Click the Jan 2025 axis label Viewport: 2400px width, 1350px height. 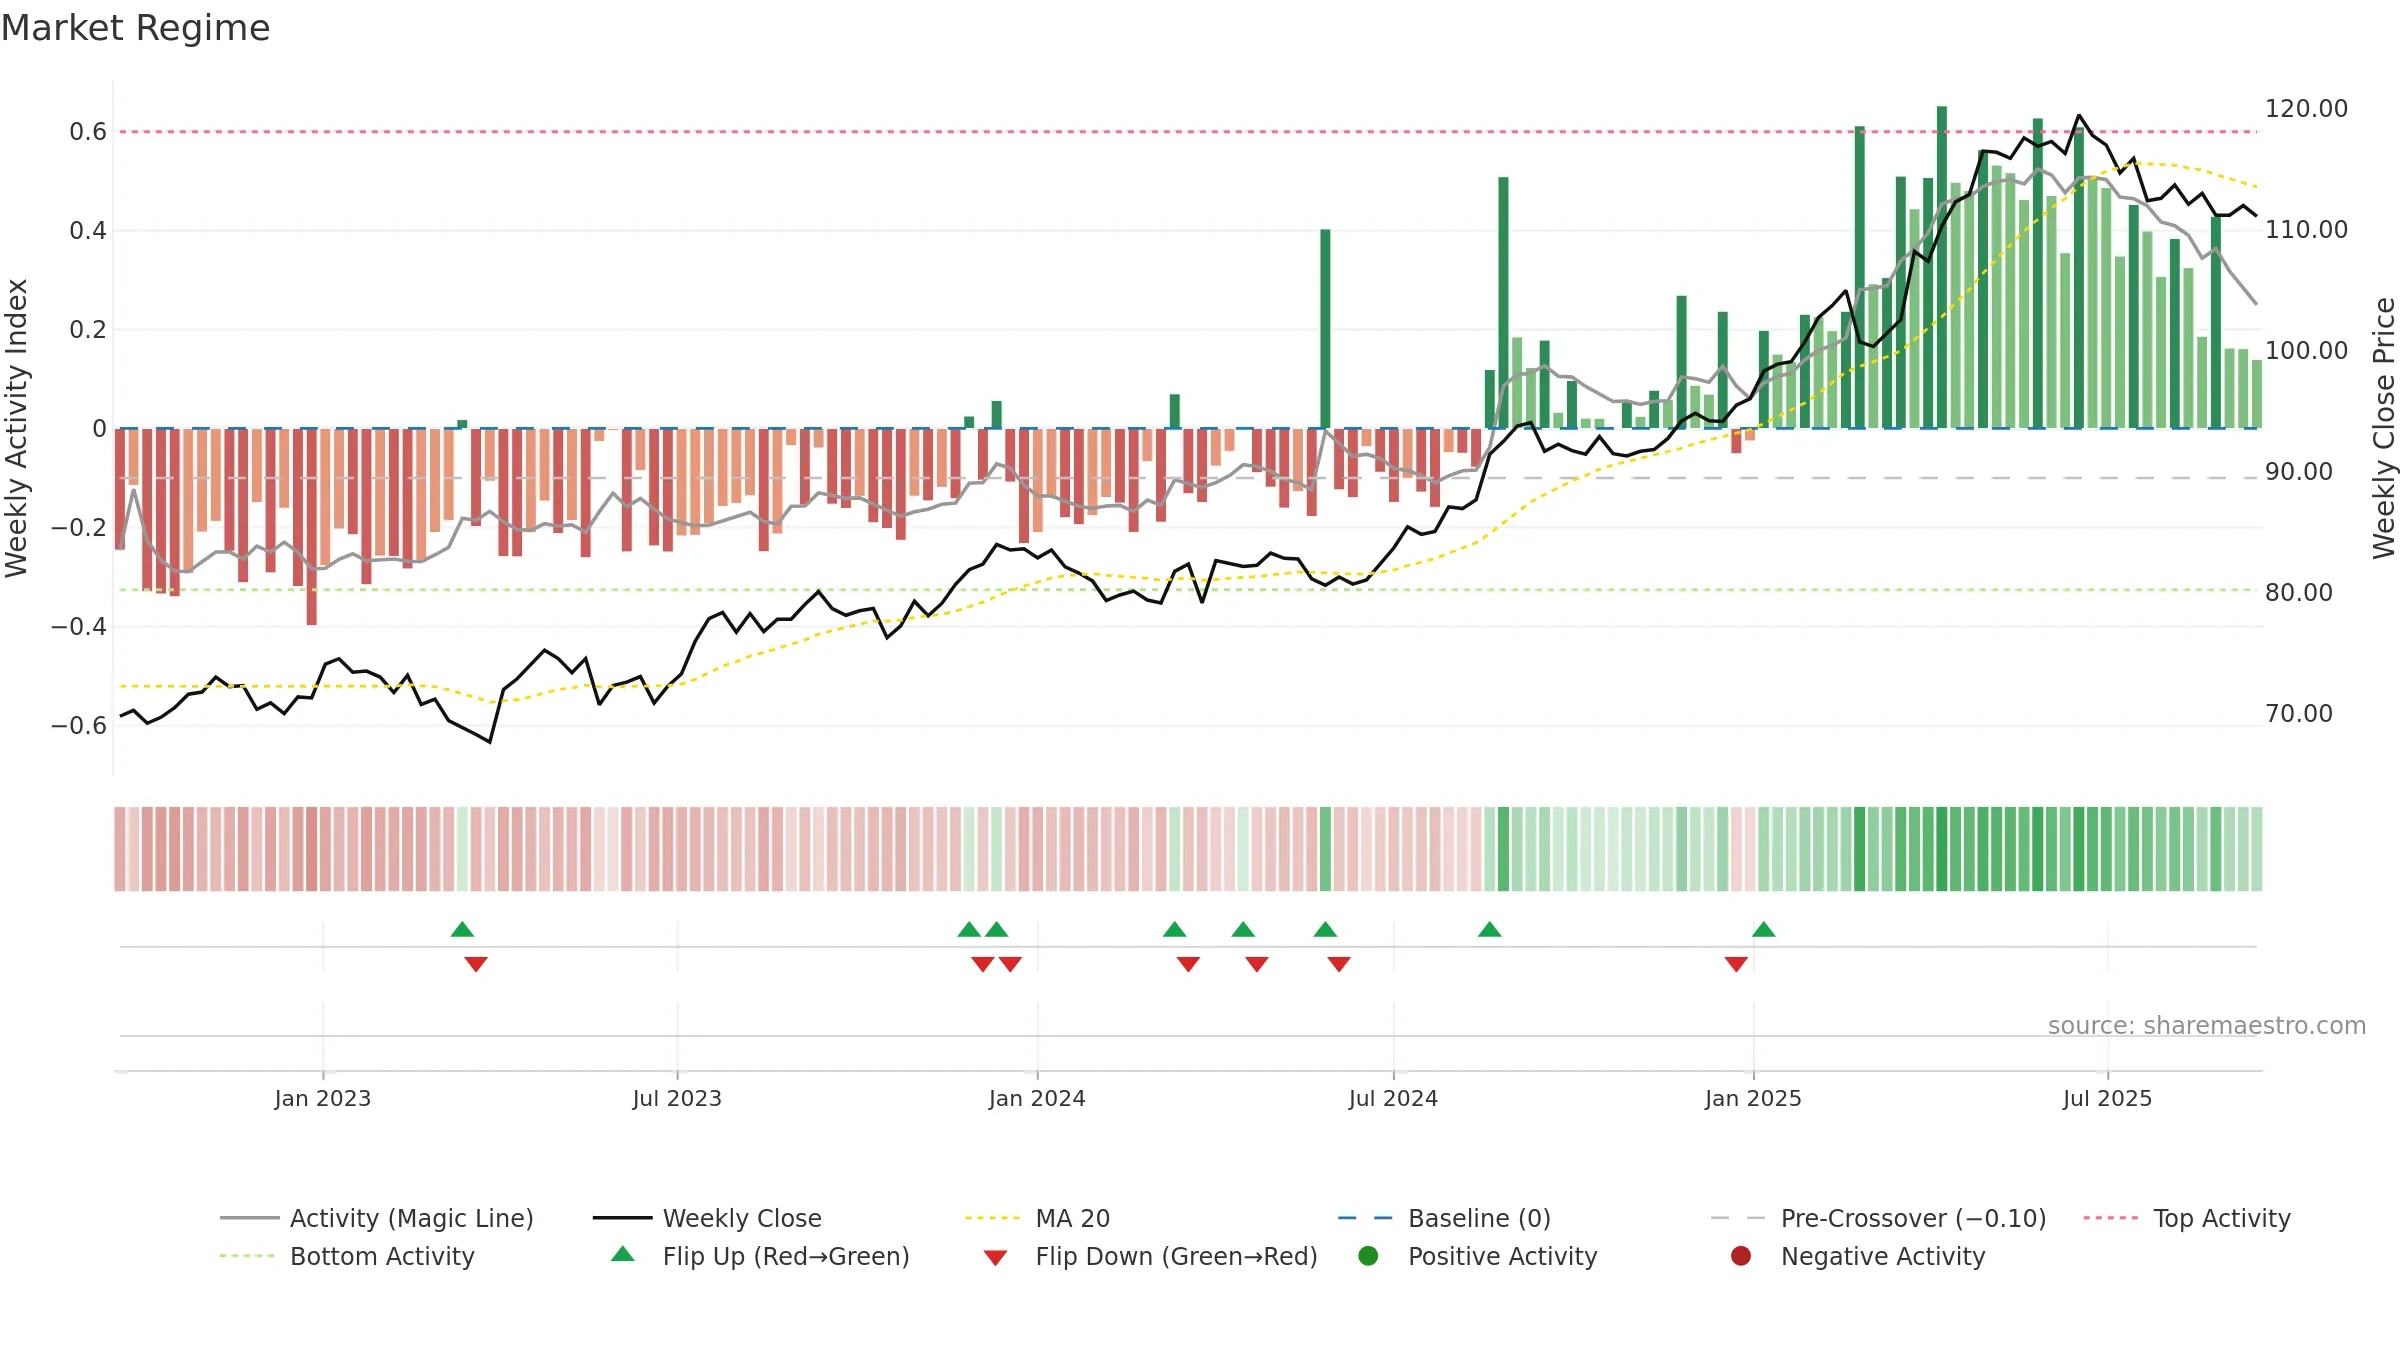click(1753, 1098)
